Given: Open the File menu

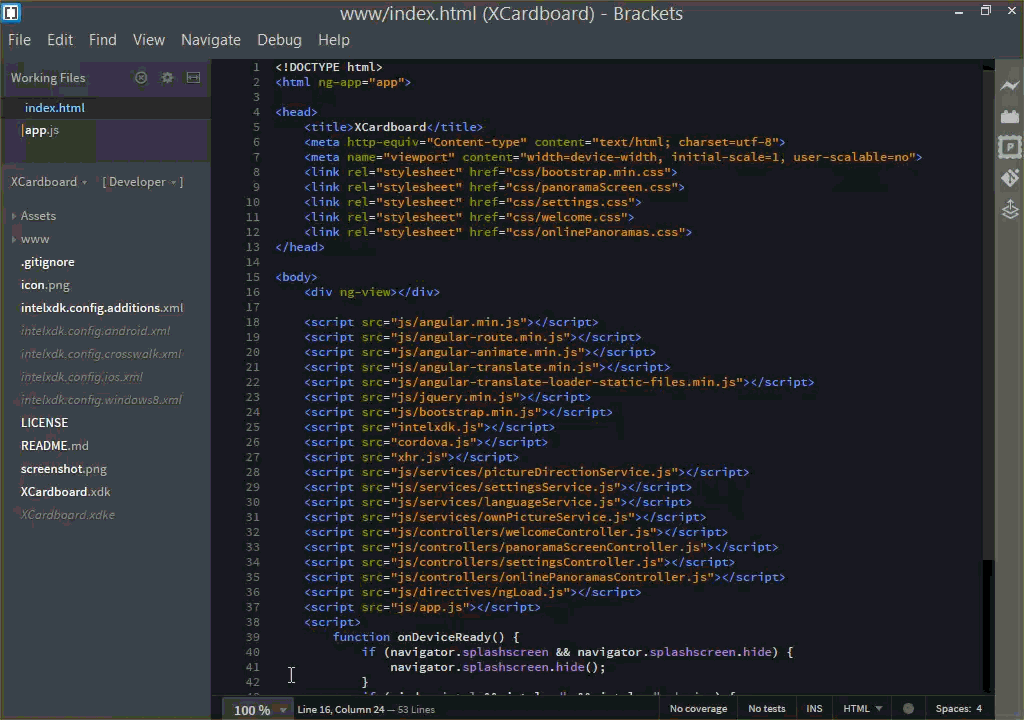Looking at the screenshot, I should 20,40.
